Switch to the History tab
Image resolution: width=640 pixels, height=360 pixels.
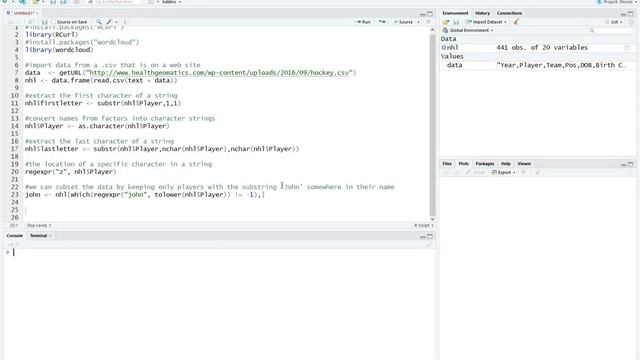(482, 13)
